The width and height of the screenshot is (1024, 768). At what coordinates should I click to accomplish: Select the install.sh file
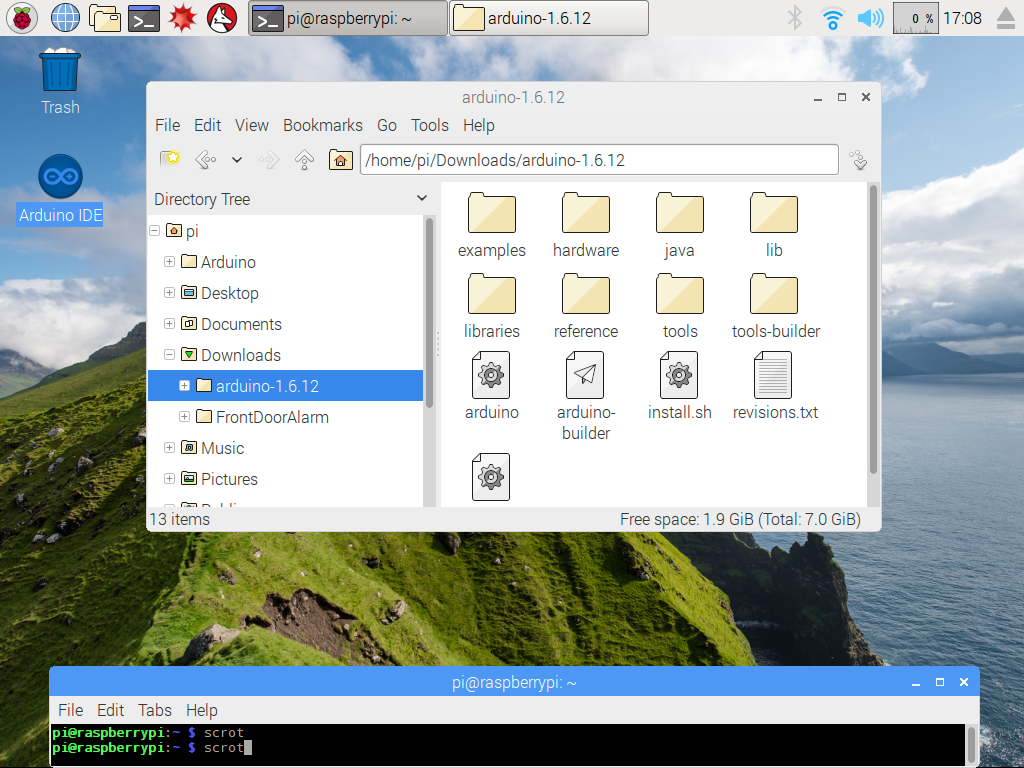(679, 386)
